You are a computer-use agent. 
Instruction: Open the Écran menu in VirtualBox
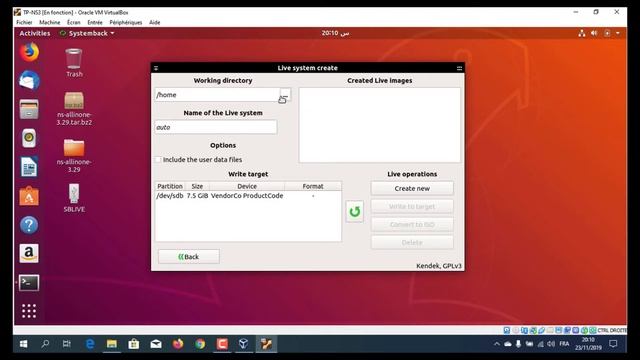(74, 22)
